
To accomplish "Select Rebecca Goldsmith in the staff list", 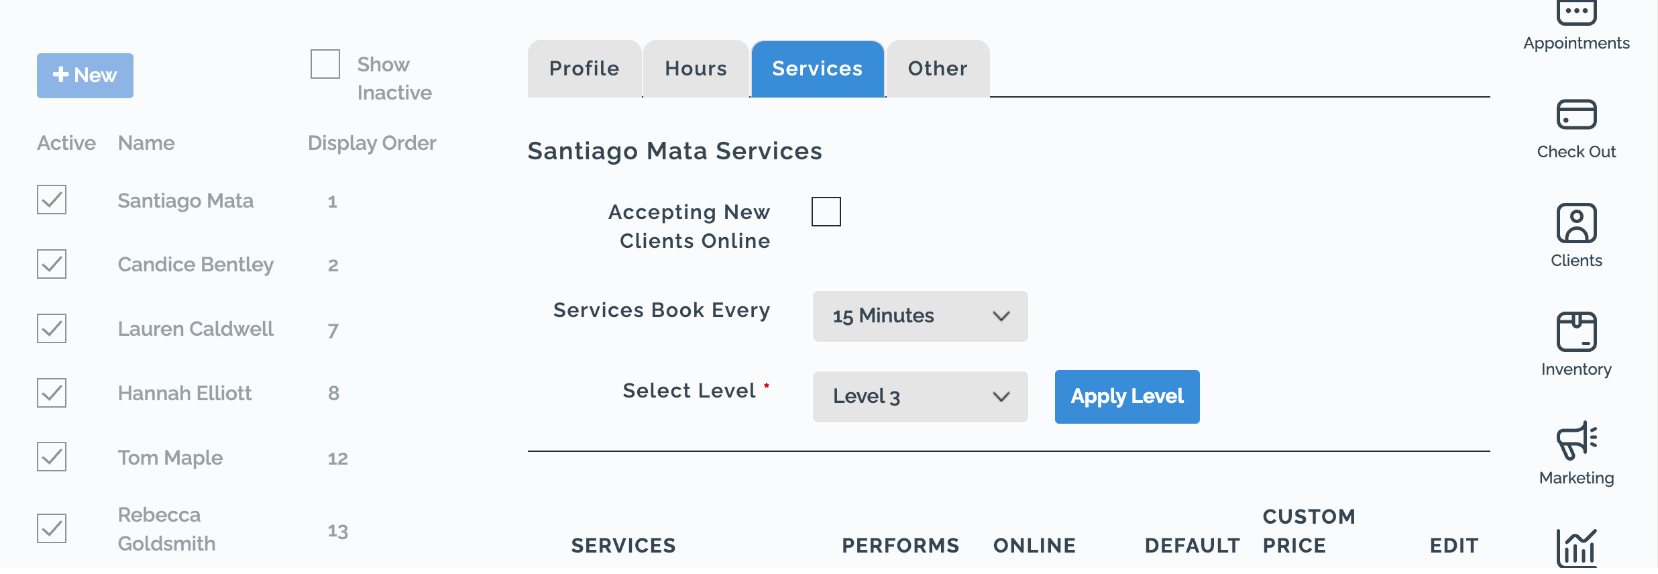I will (x=167, y=529).
